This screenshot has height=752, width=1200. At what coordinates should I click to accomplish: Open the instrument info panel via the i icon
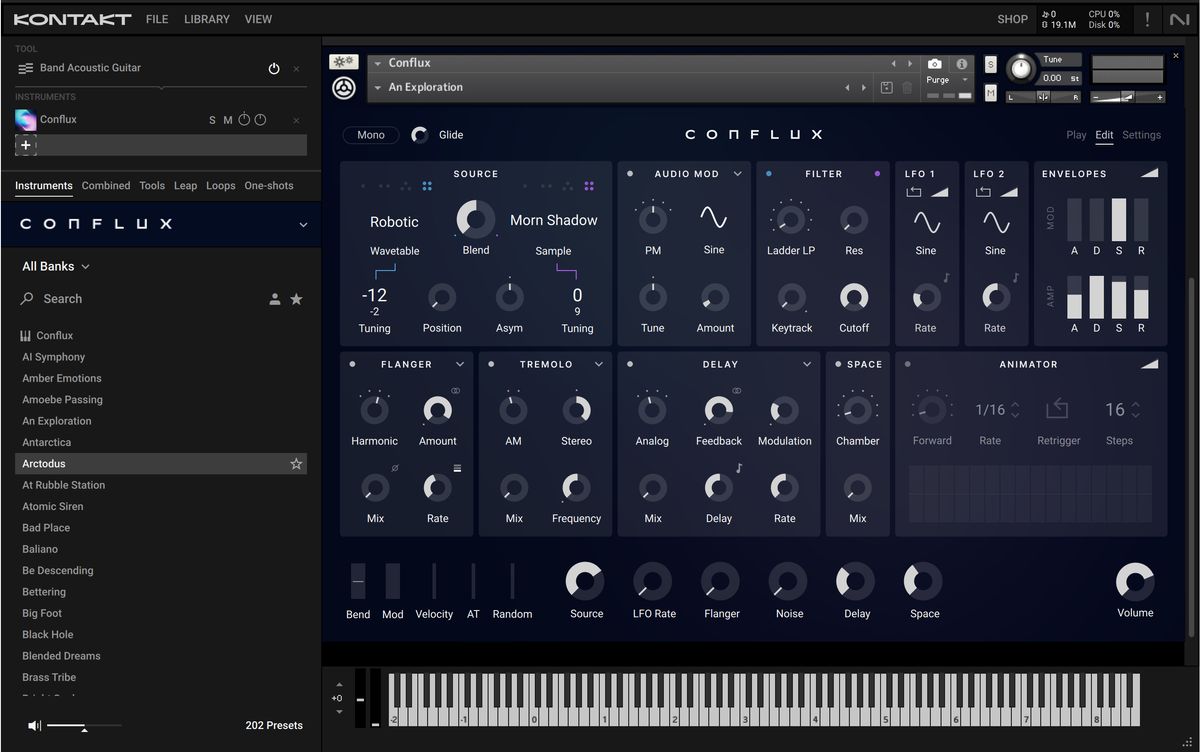click(961, 63)
